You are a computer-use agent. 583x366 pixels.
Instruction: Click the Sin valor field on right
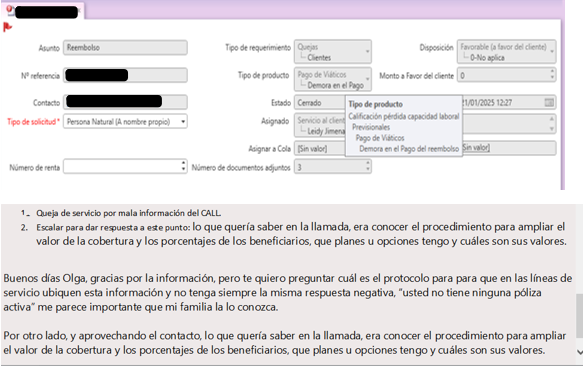[x=509, y=148]
